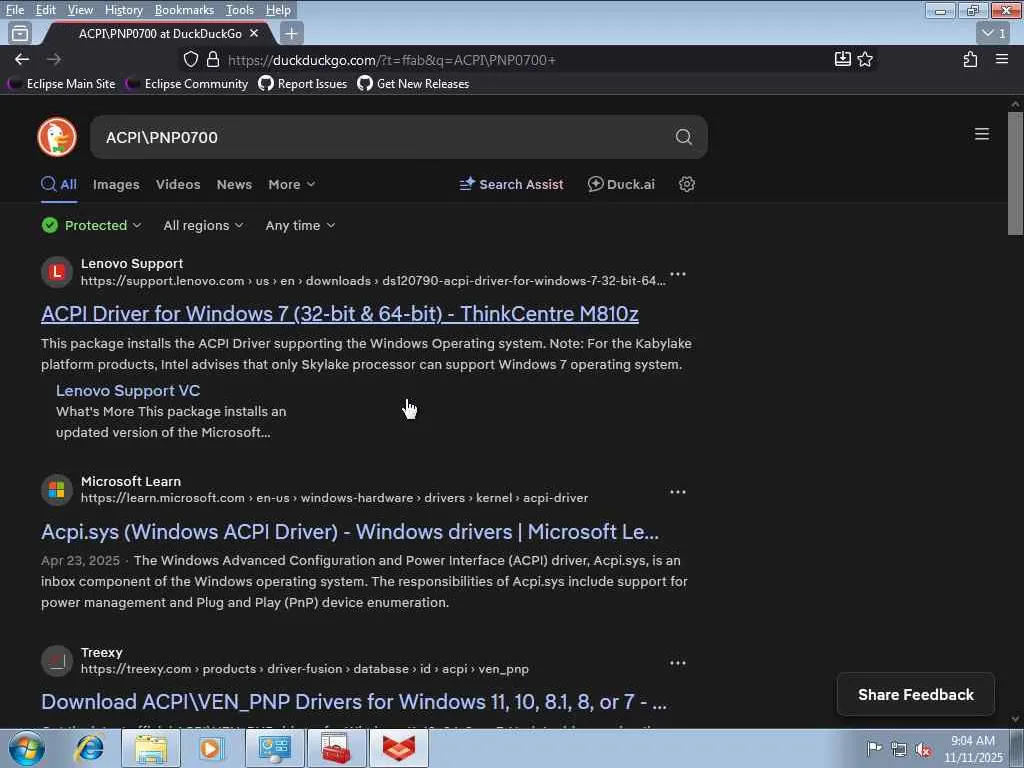The height and width of the screenshot is (768, 1024).
Task: Click the Lenovo Support favicon
Action: [x=57, y=272]
